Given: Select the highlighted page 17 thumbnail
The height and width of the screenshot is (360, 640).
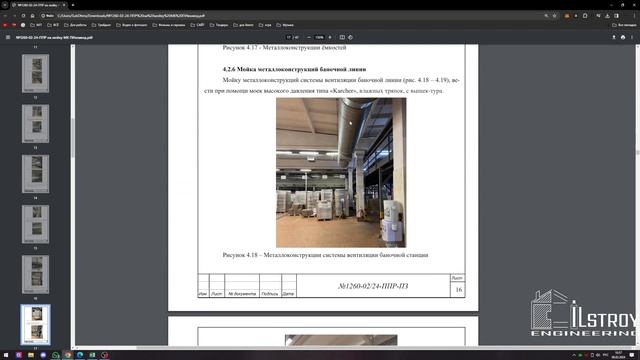Looking at the screenshot, I should click(36, 324).
